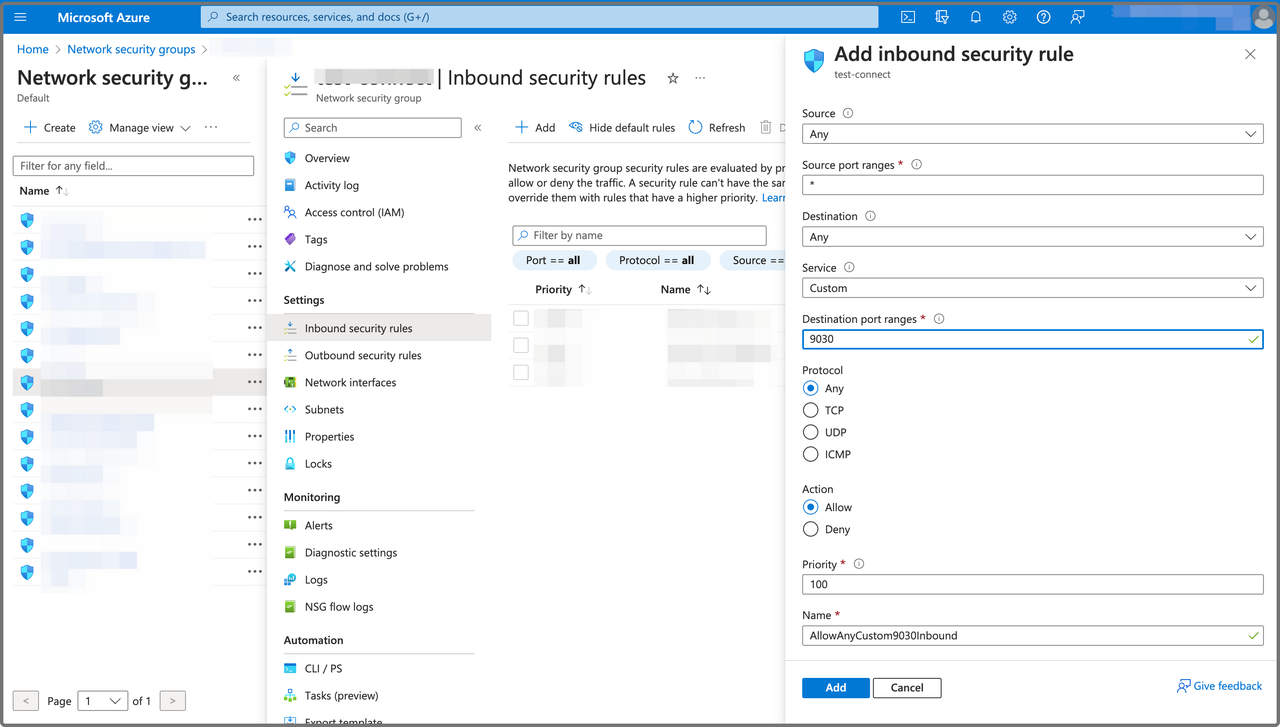Open Cloud Shell from the top bar
Screen dimensions: 1280x727
pyautogui.click(x=908, y=17)
